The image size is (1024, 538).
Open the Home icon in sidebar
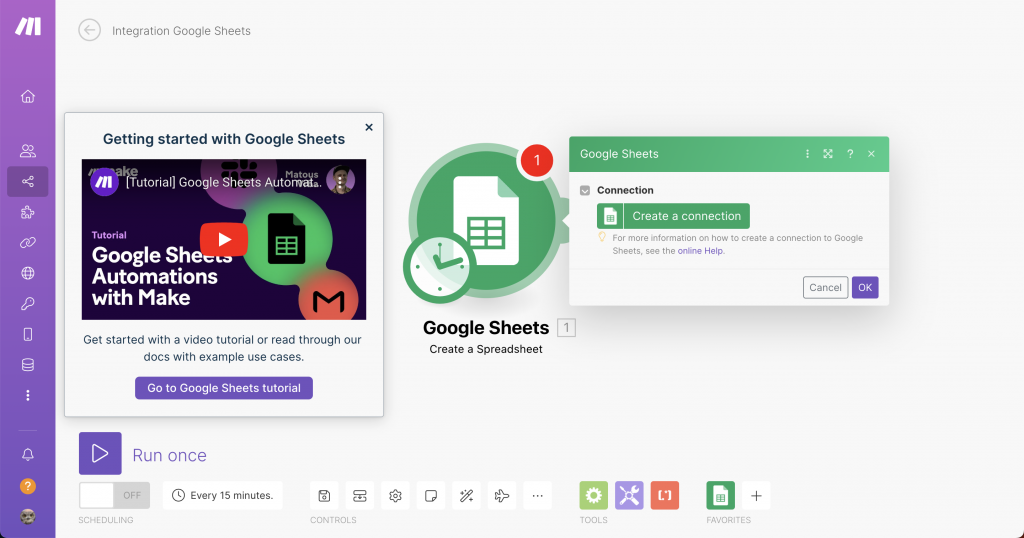point(27,97)
